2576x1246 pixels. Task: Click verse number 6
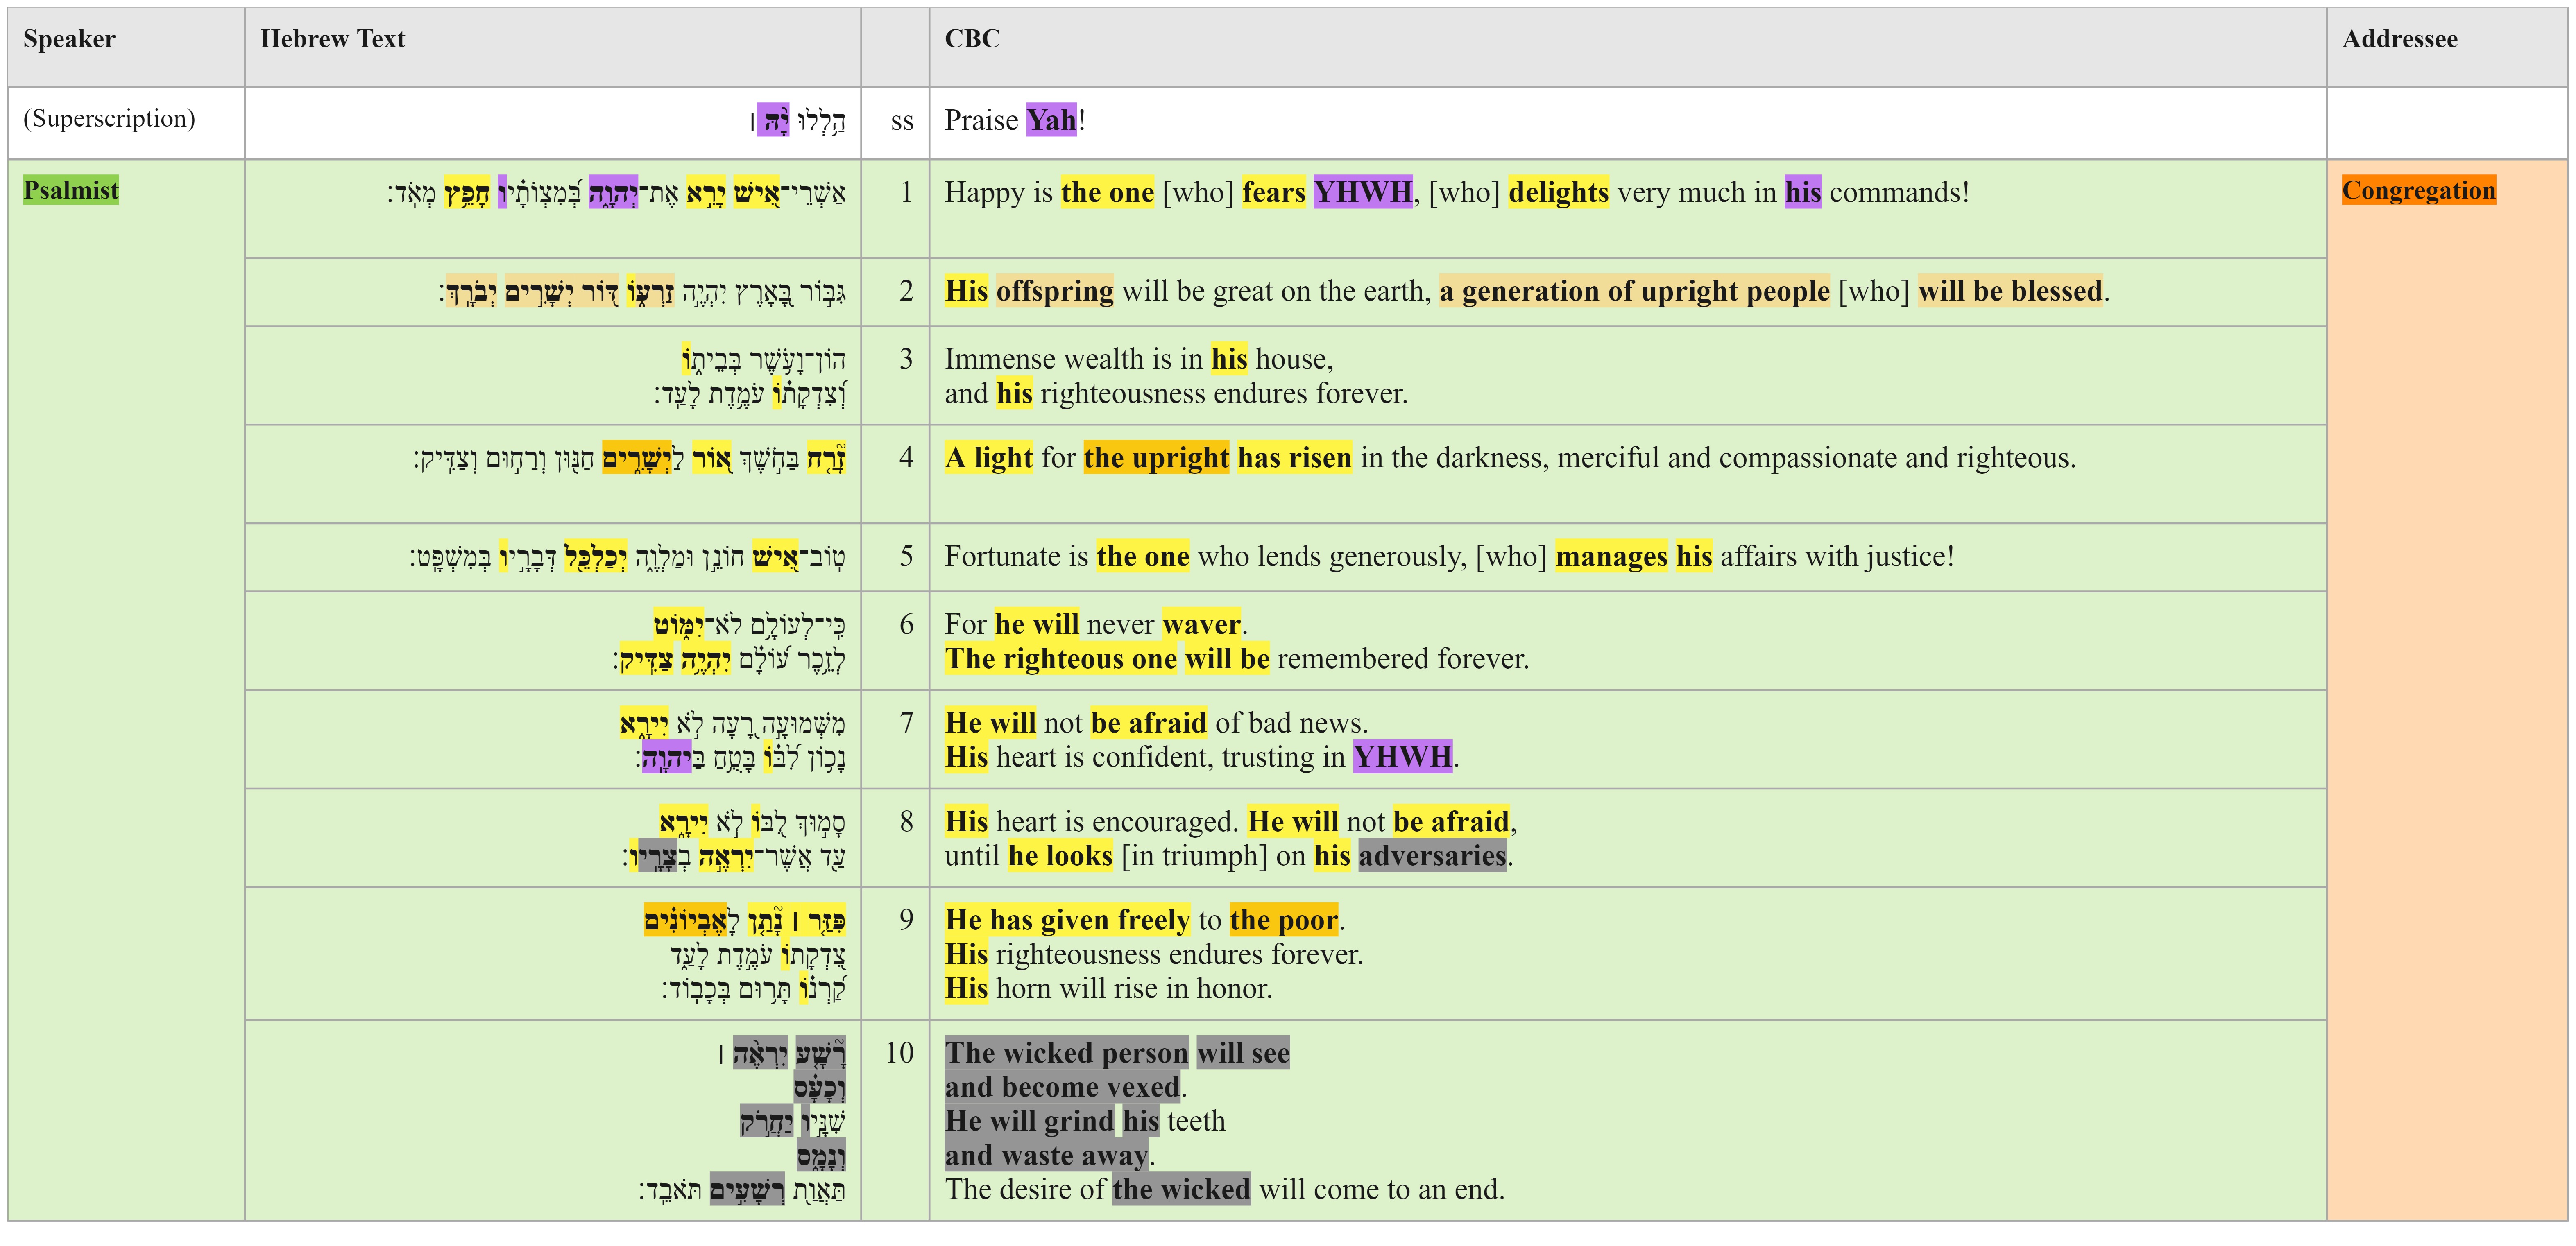click(906, 624)
